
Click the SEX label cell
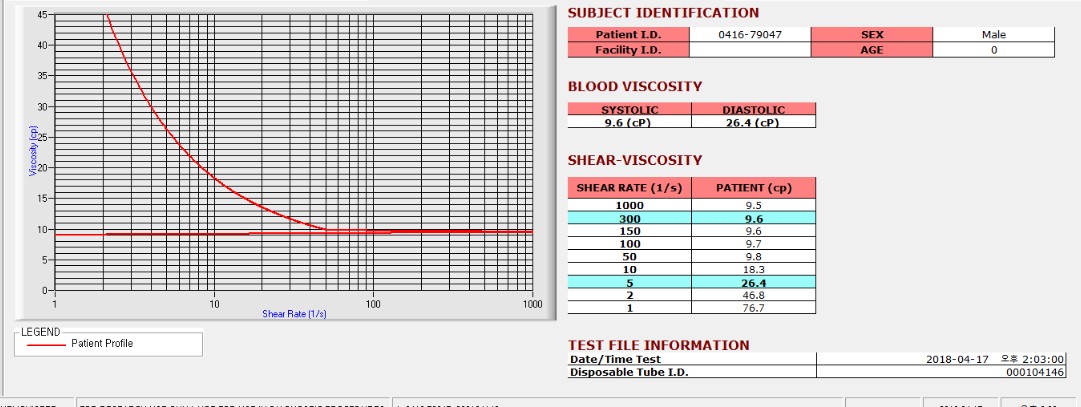(x=872, y=34)
